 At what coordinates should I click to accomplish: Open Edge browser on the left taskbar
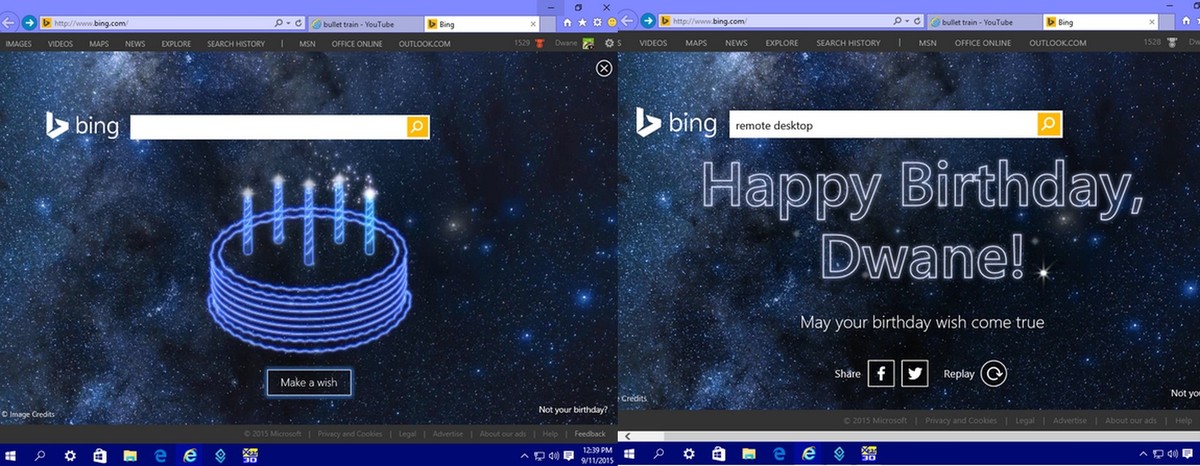pyautogui.click(x=160, y=455)
